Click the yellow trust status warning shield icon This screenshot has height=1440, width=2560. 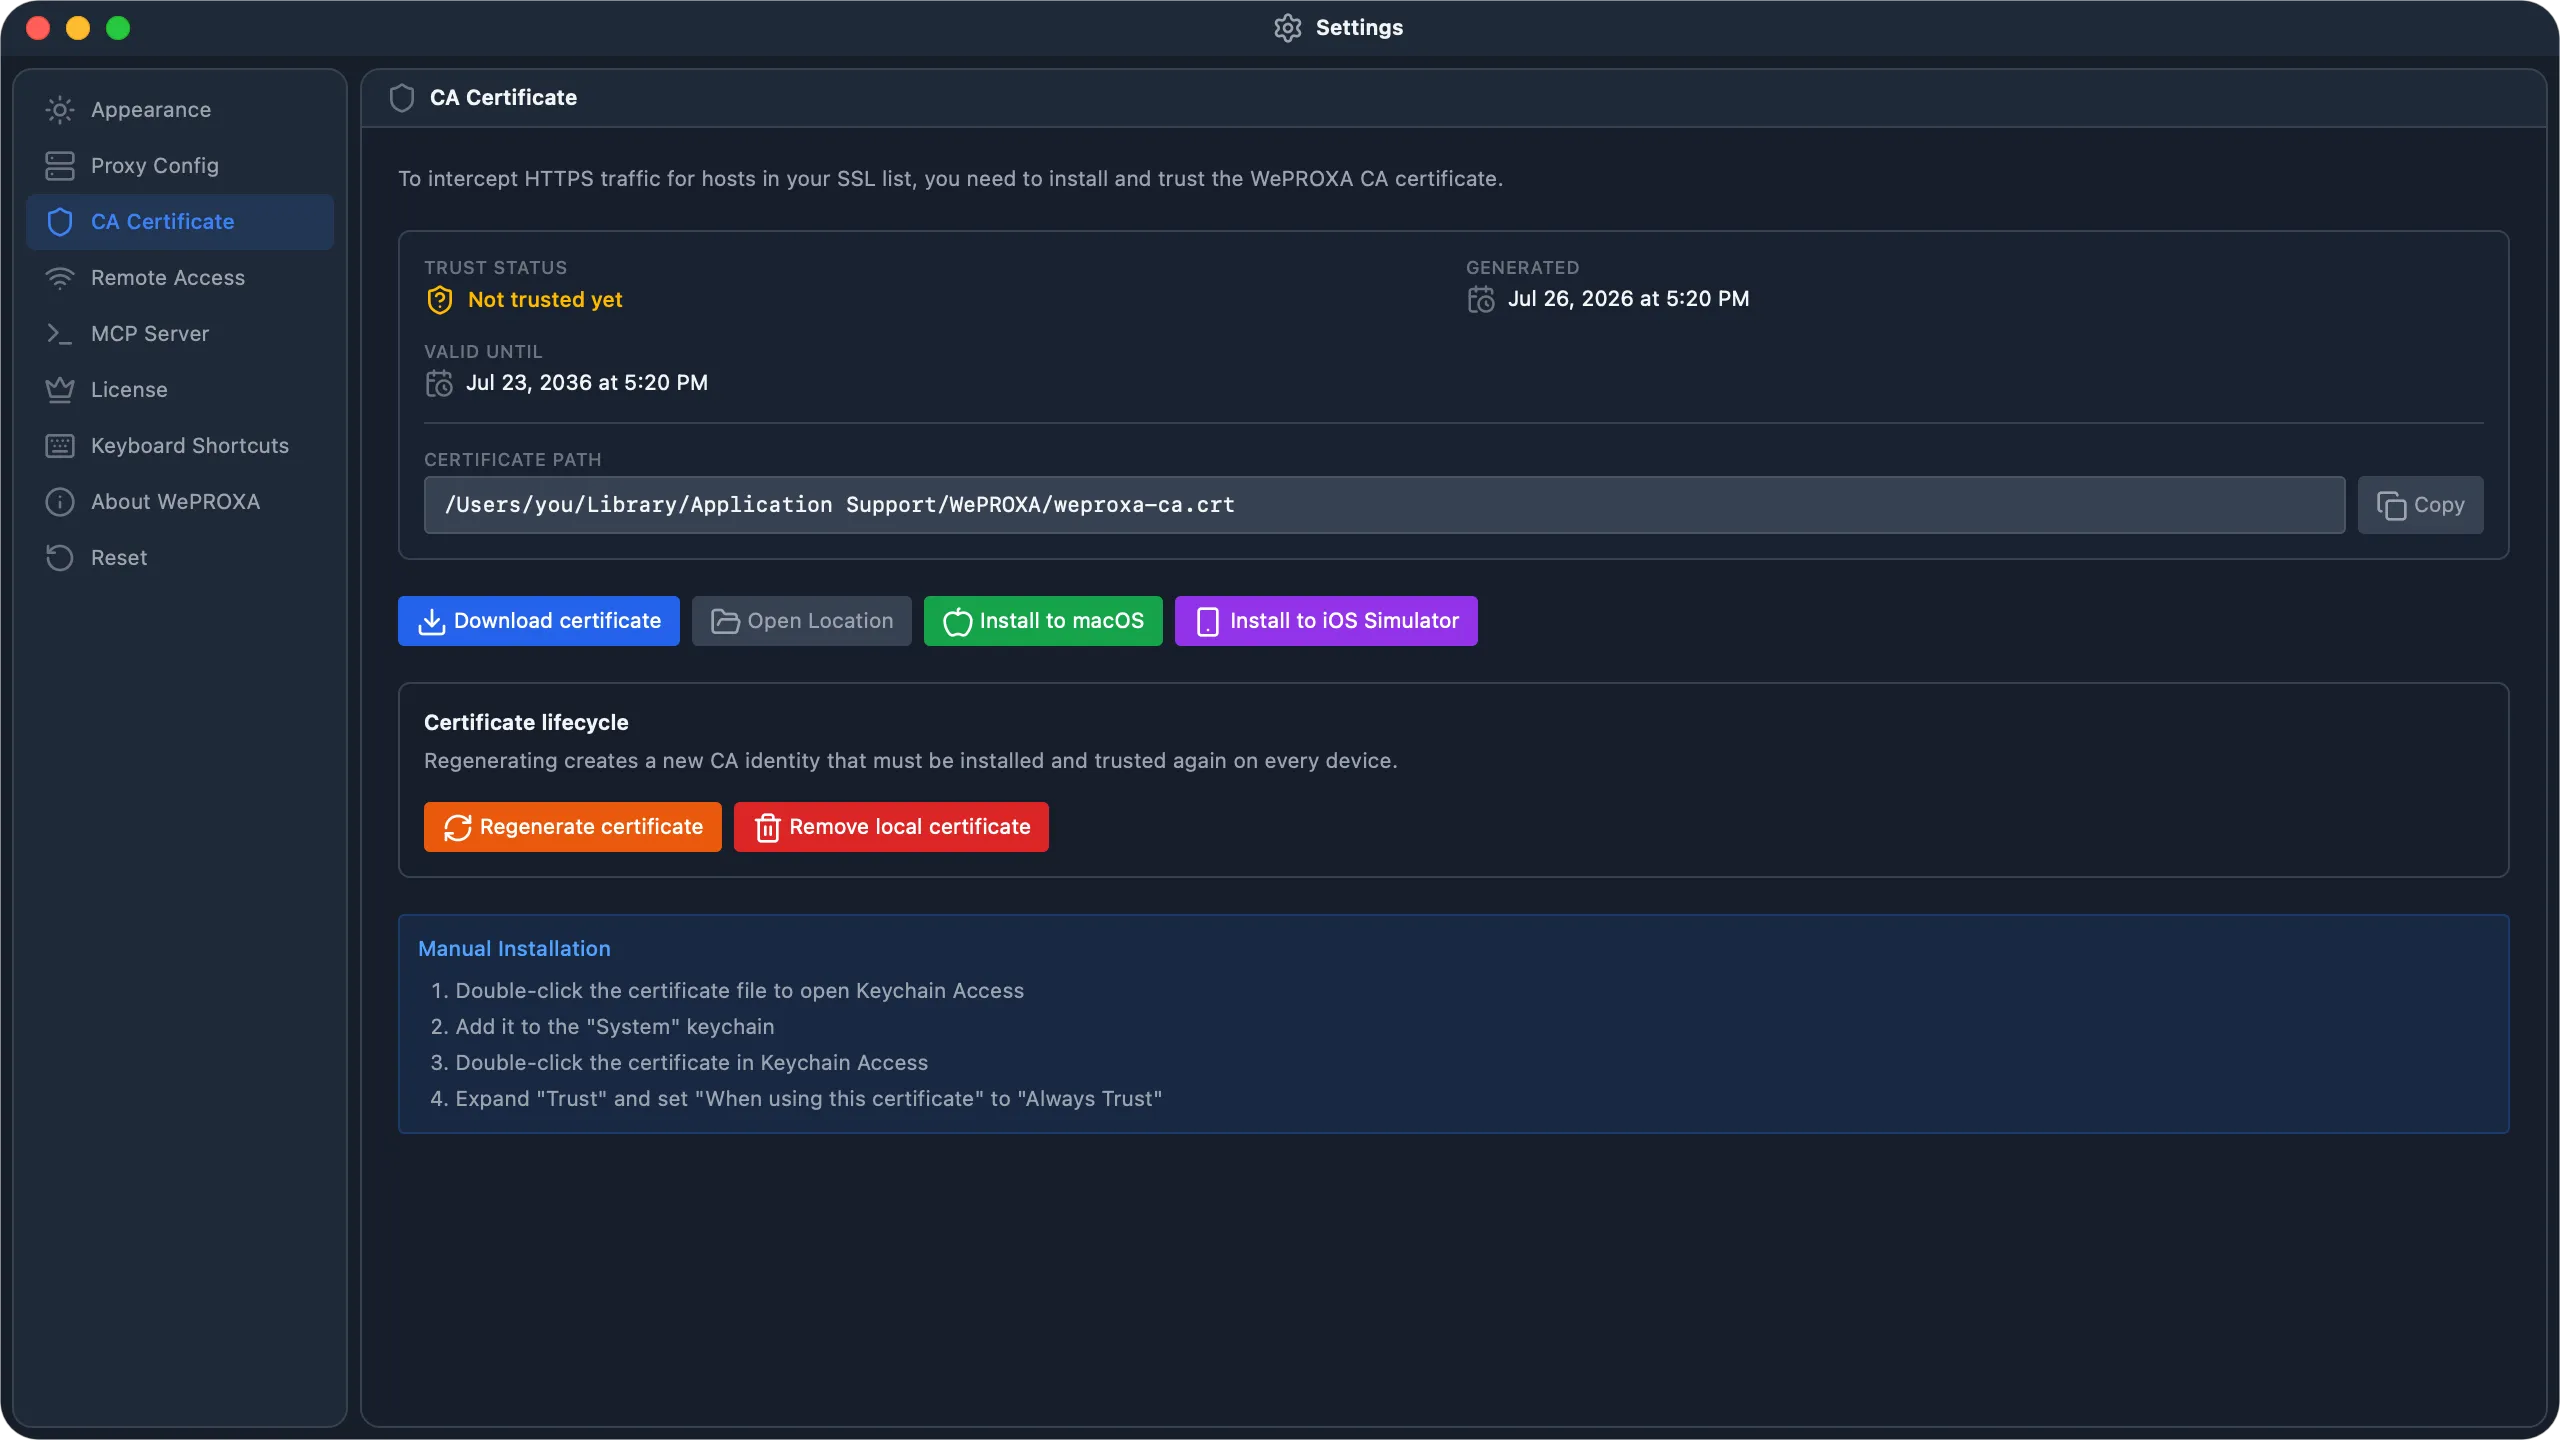click(x=440, y=300)
